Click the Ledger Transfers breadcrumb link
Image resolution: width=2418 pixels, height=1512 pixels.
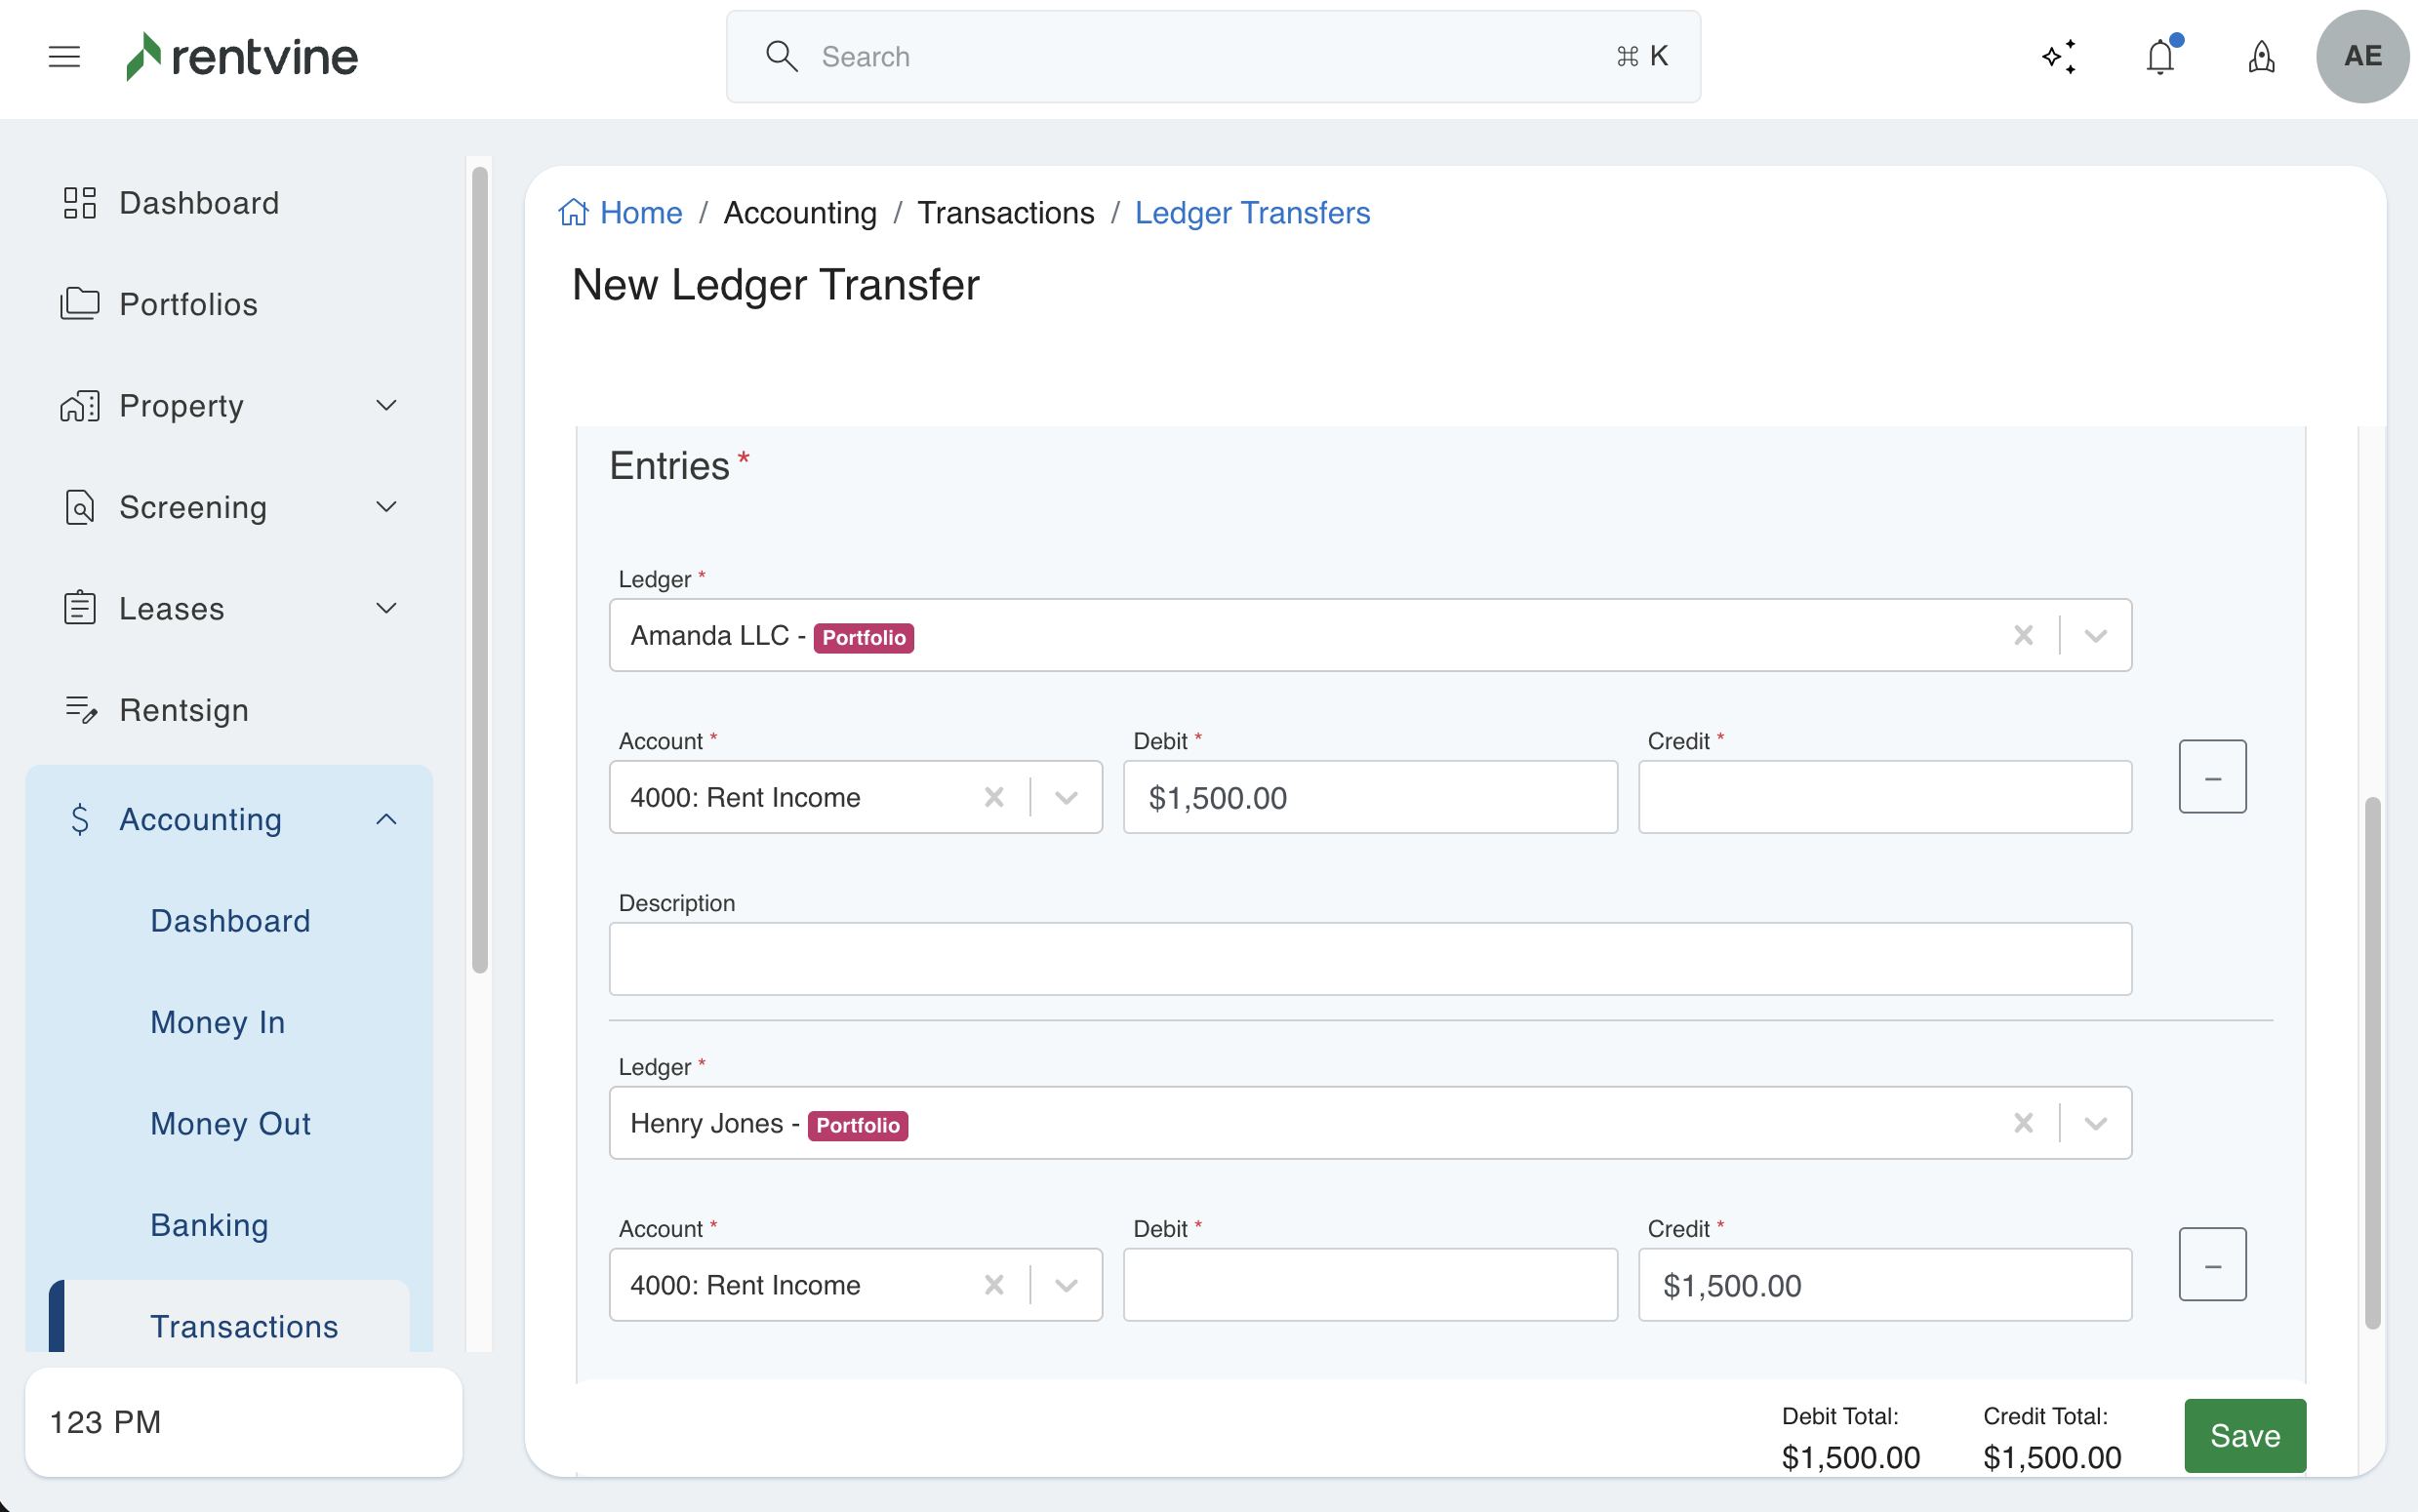(1251, 213)
